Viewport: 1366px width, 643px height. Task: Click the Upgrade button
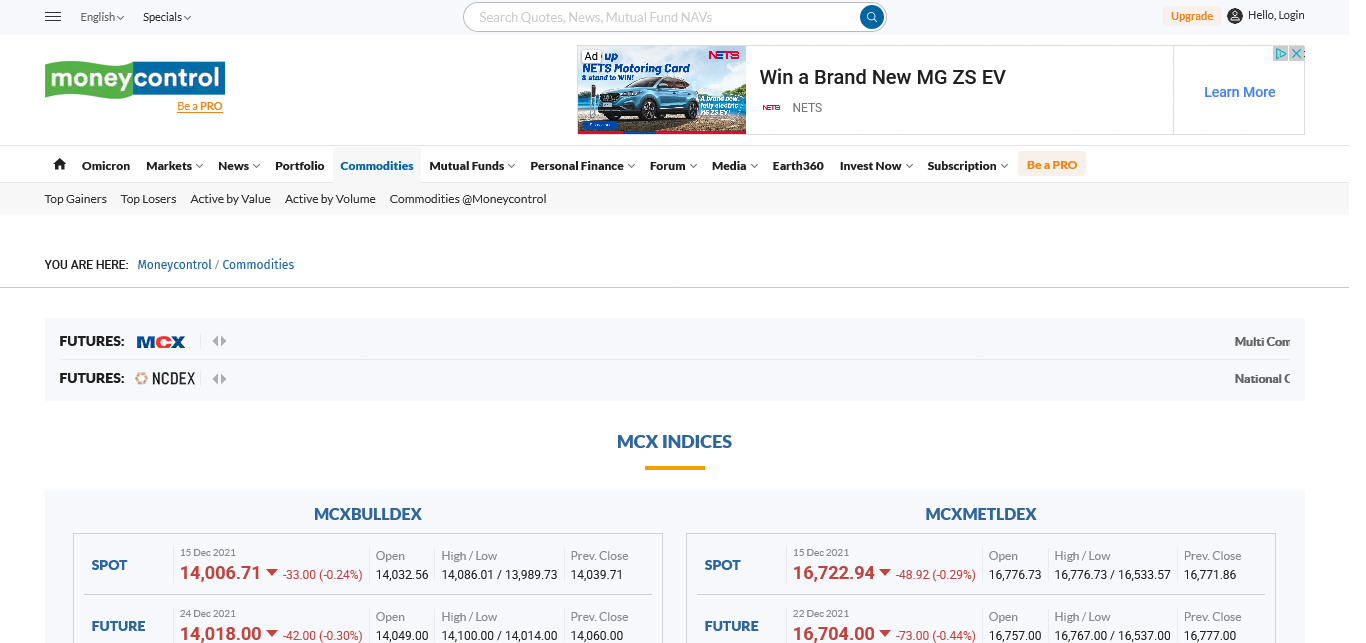(x=1191, y=16)
